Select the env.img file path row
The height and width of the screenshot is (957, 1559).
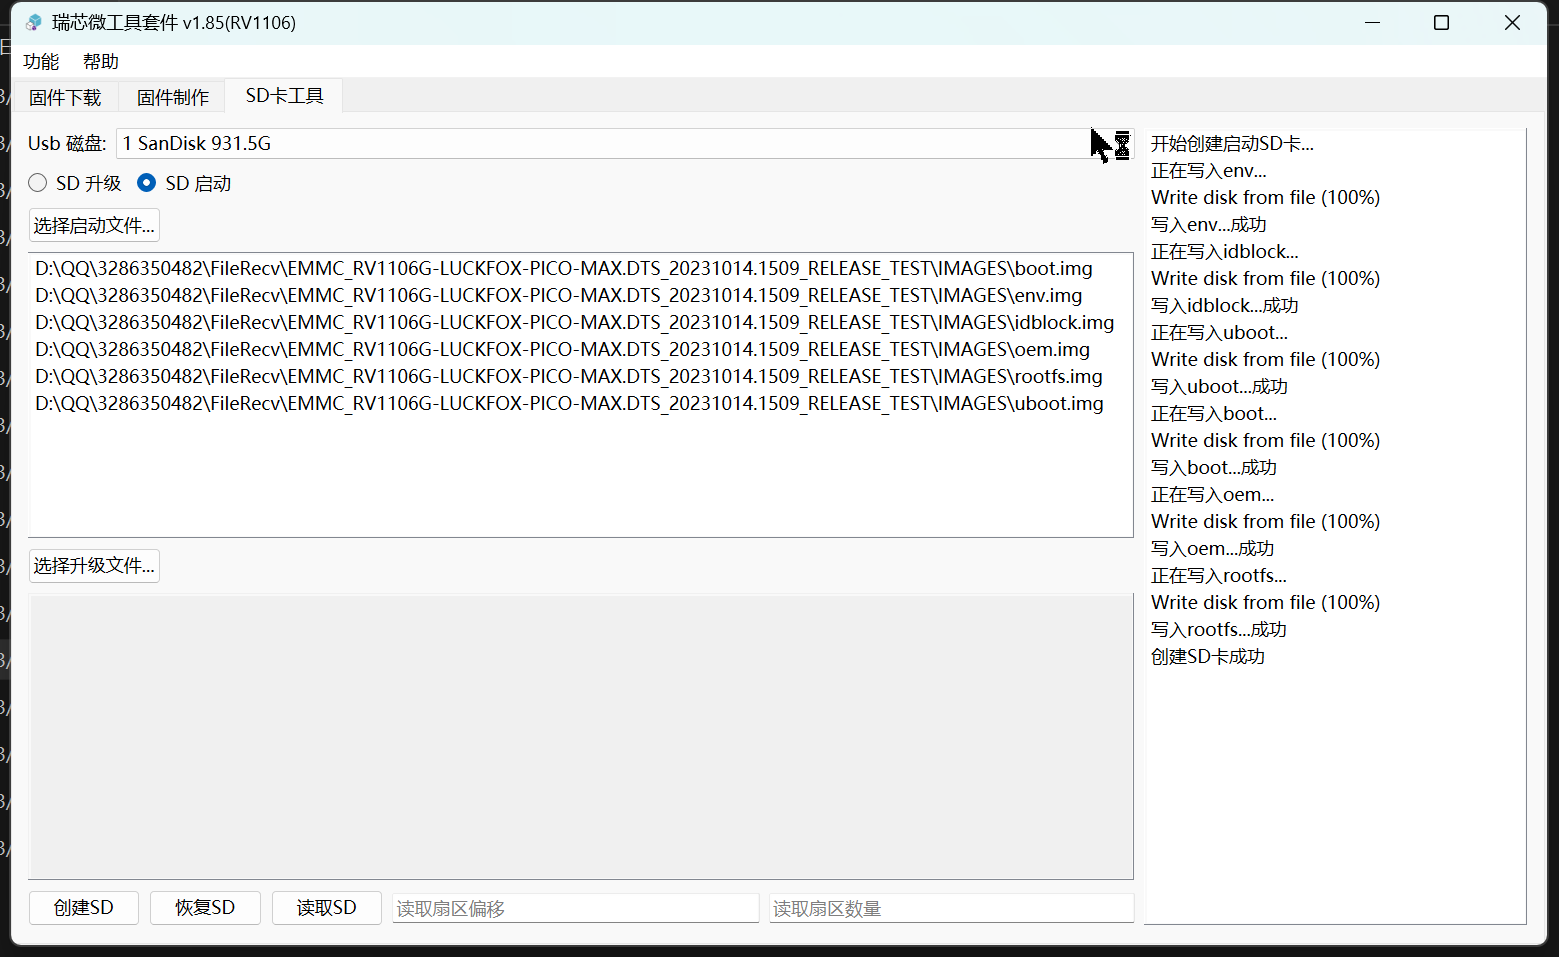(559, 296)
